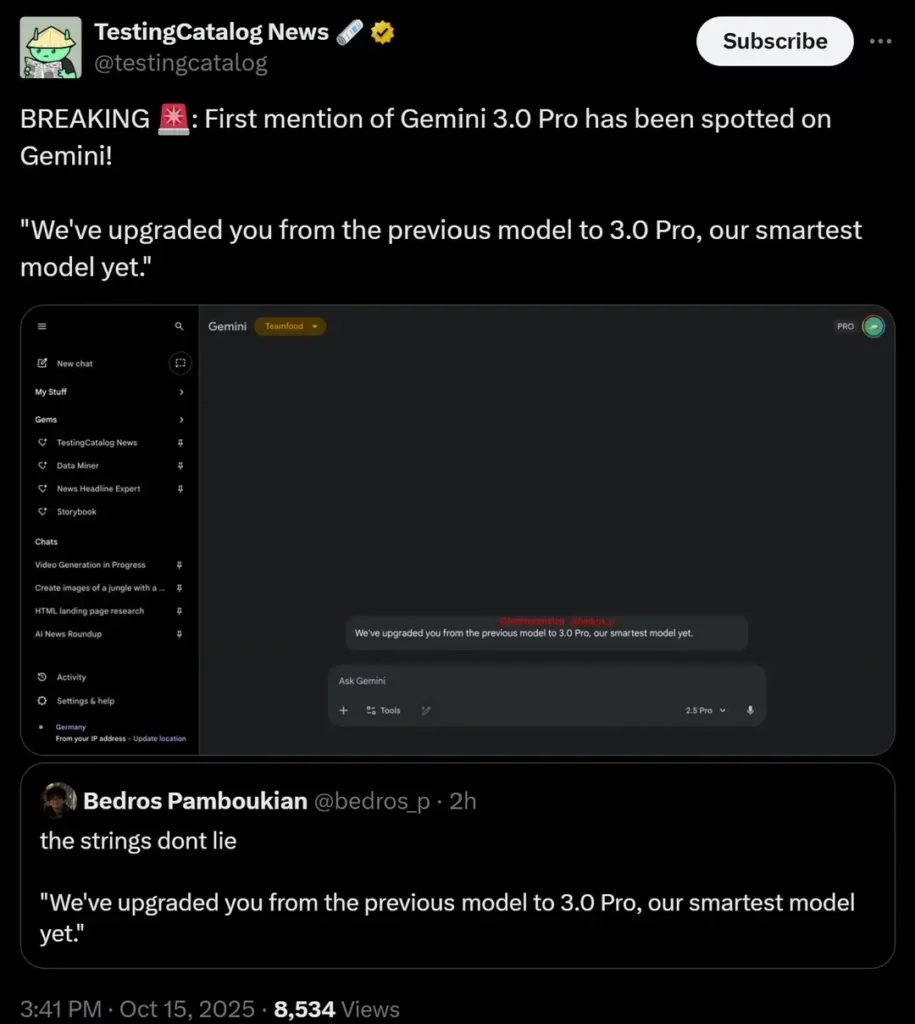The height and width of the screenshot is (1024, 915).
Task: Click the Tools button in prompt box
Action: point(383,710)
